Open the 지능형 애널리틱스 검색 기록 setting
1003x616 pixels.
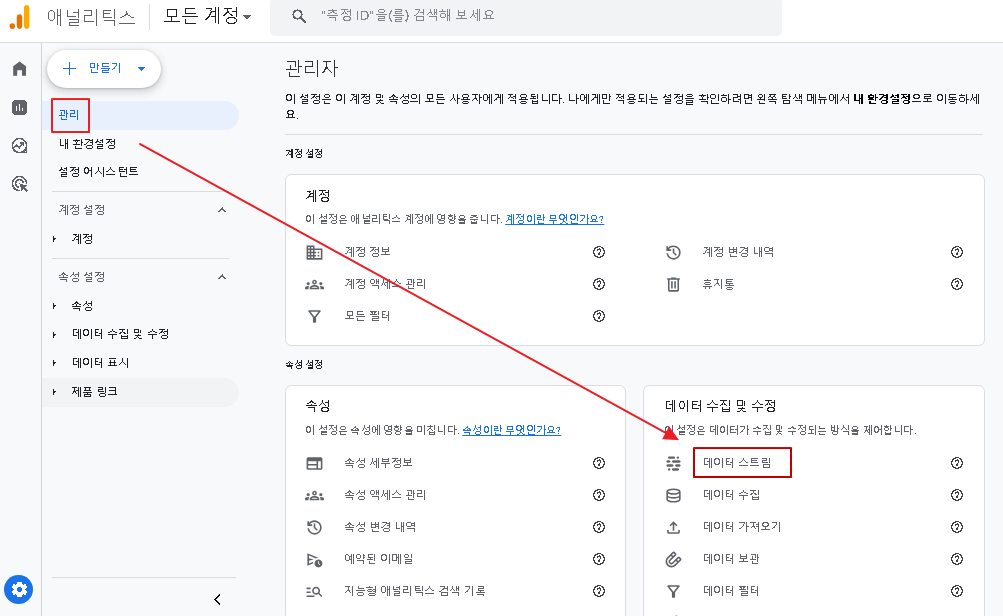pos(415,590)
